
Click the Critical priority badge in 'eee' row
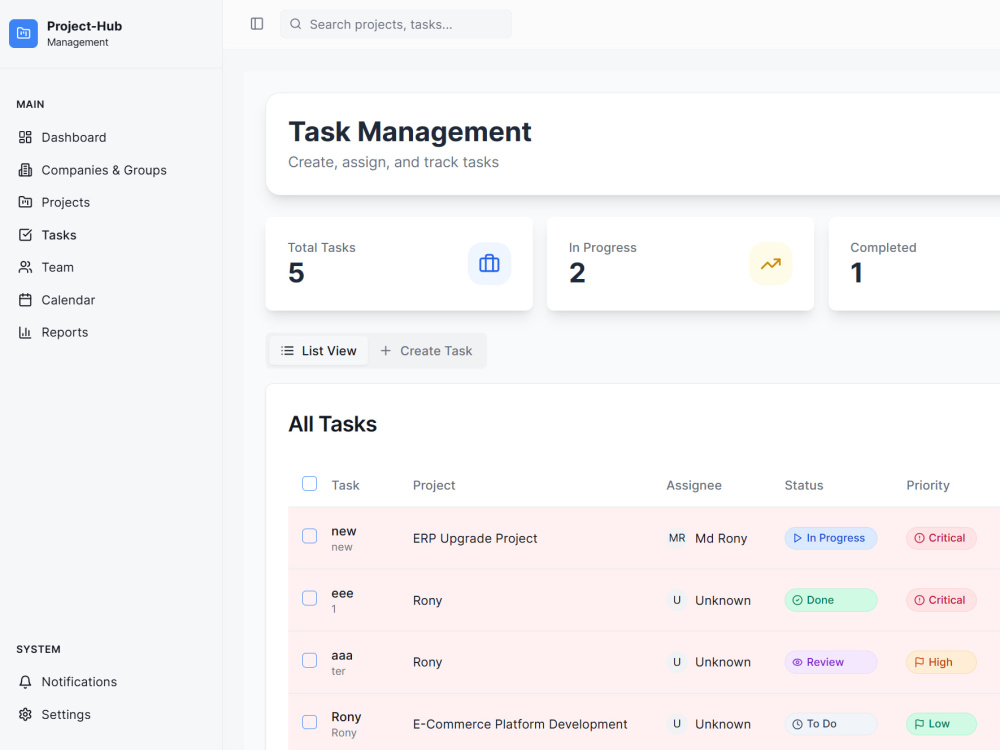[x=941, y=600]
